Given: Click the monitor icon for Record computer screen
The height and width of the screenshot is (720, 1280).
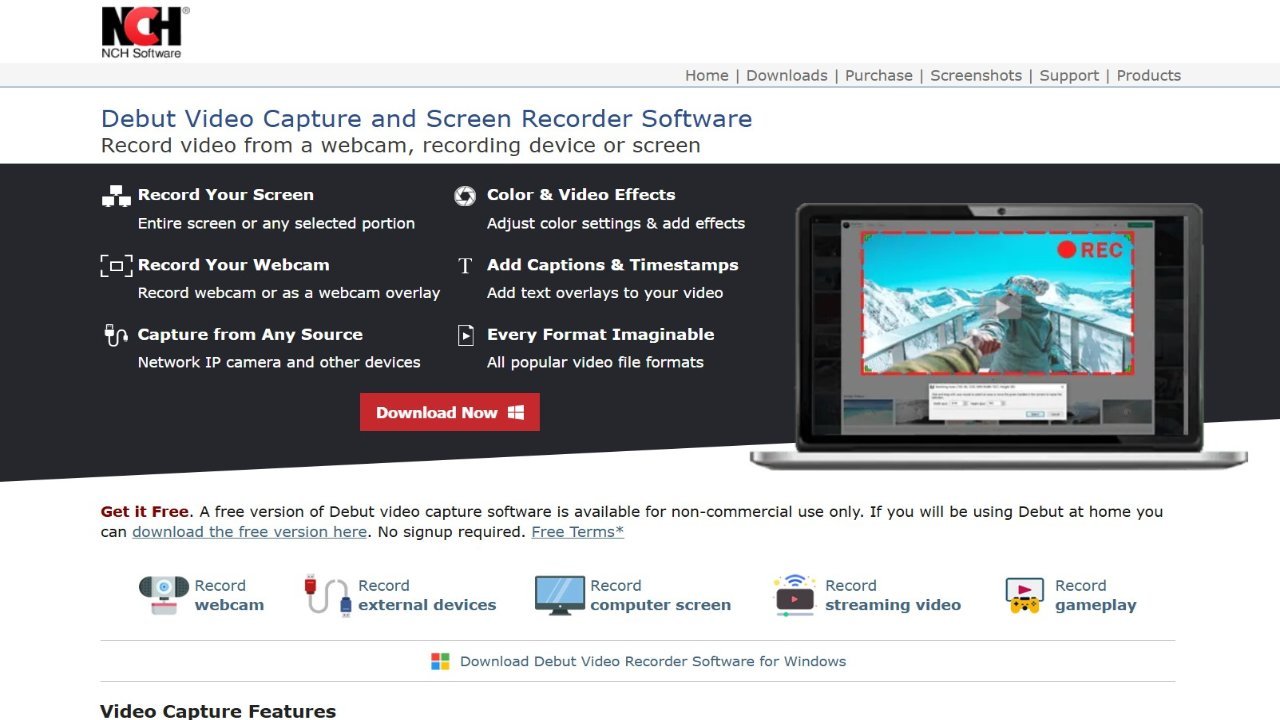Looking at the screenshot, I should tap(560, 595).
